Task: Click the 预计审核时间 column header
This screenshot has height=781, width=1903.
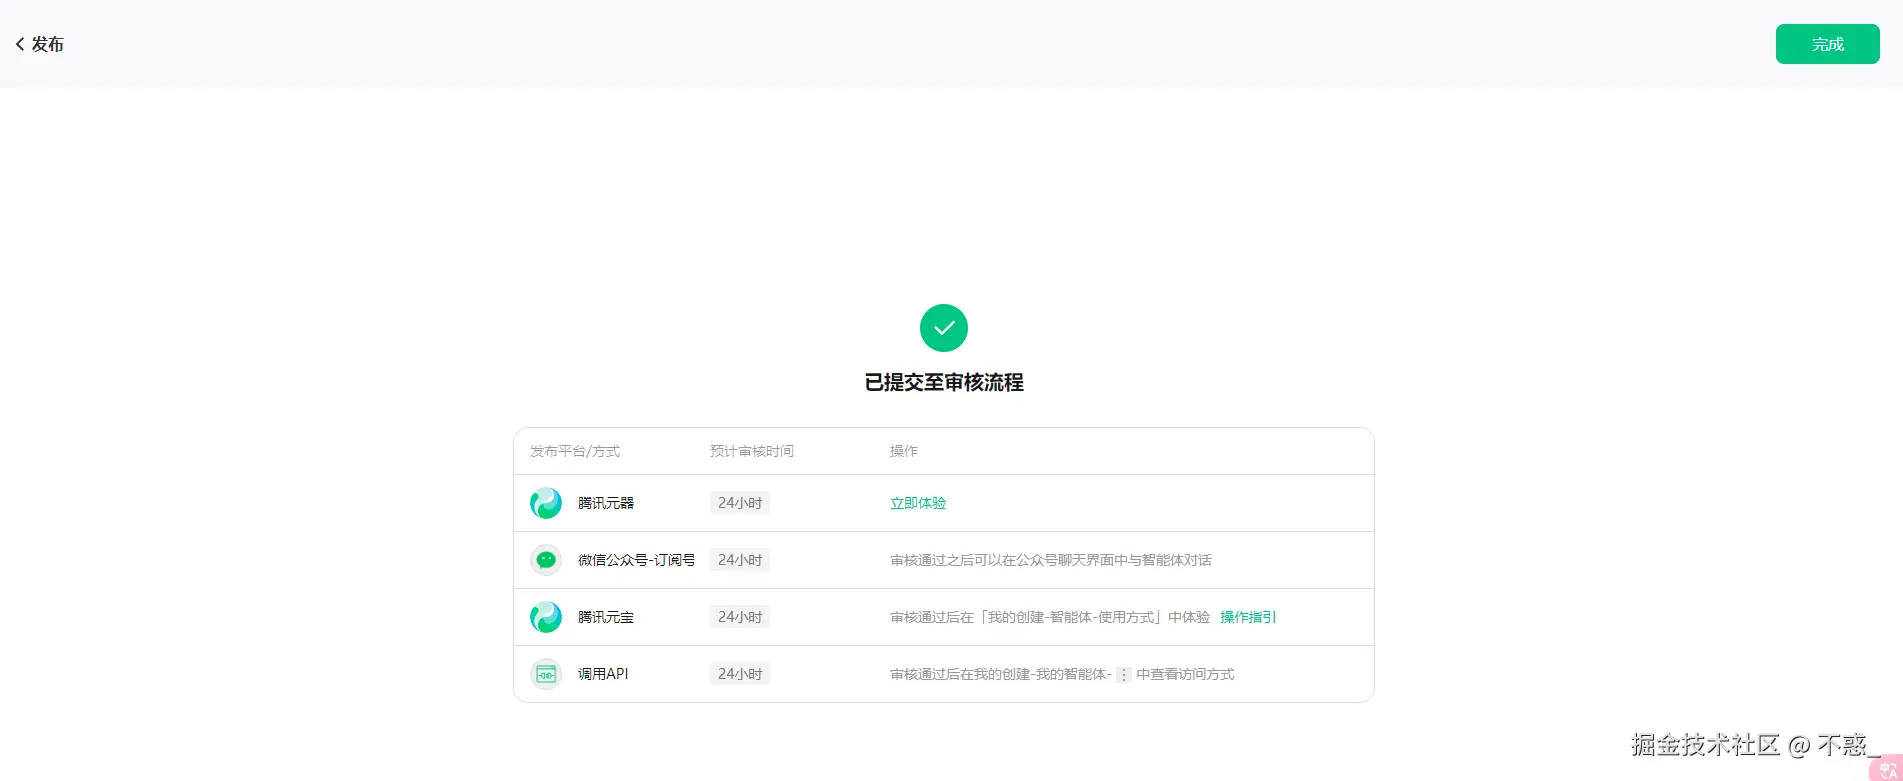Action: [752, 451]
